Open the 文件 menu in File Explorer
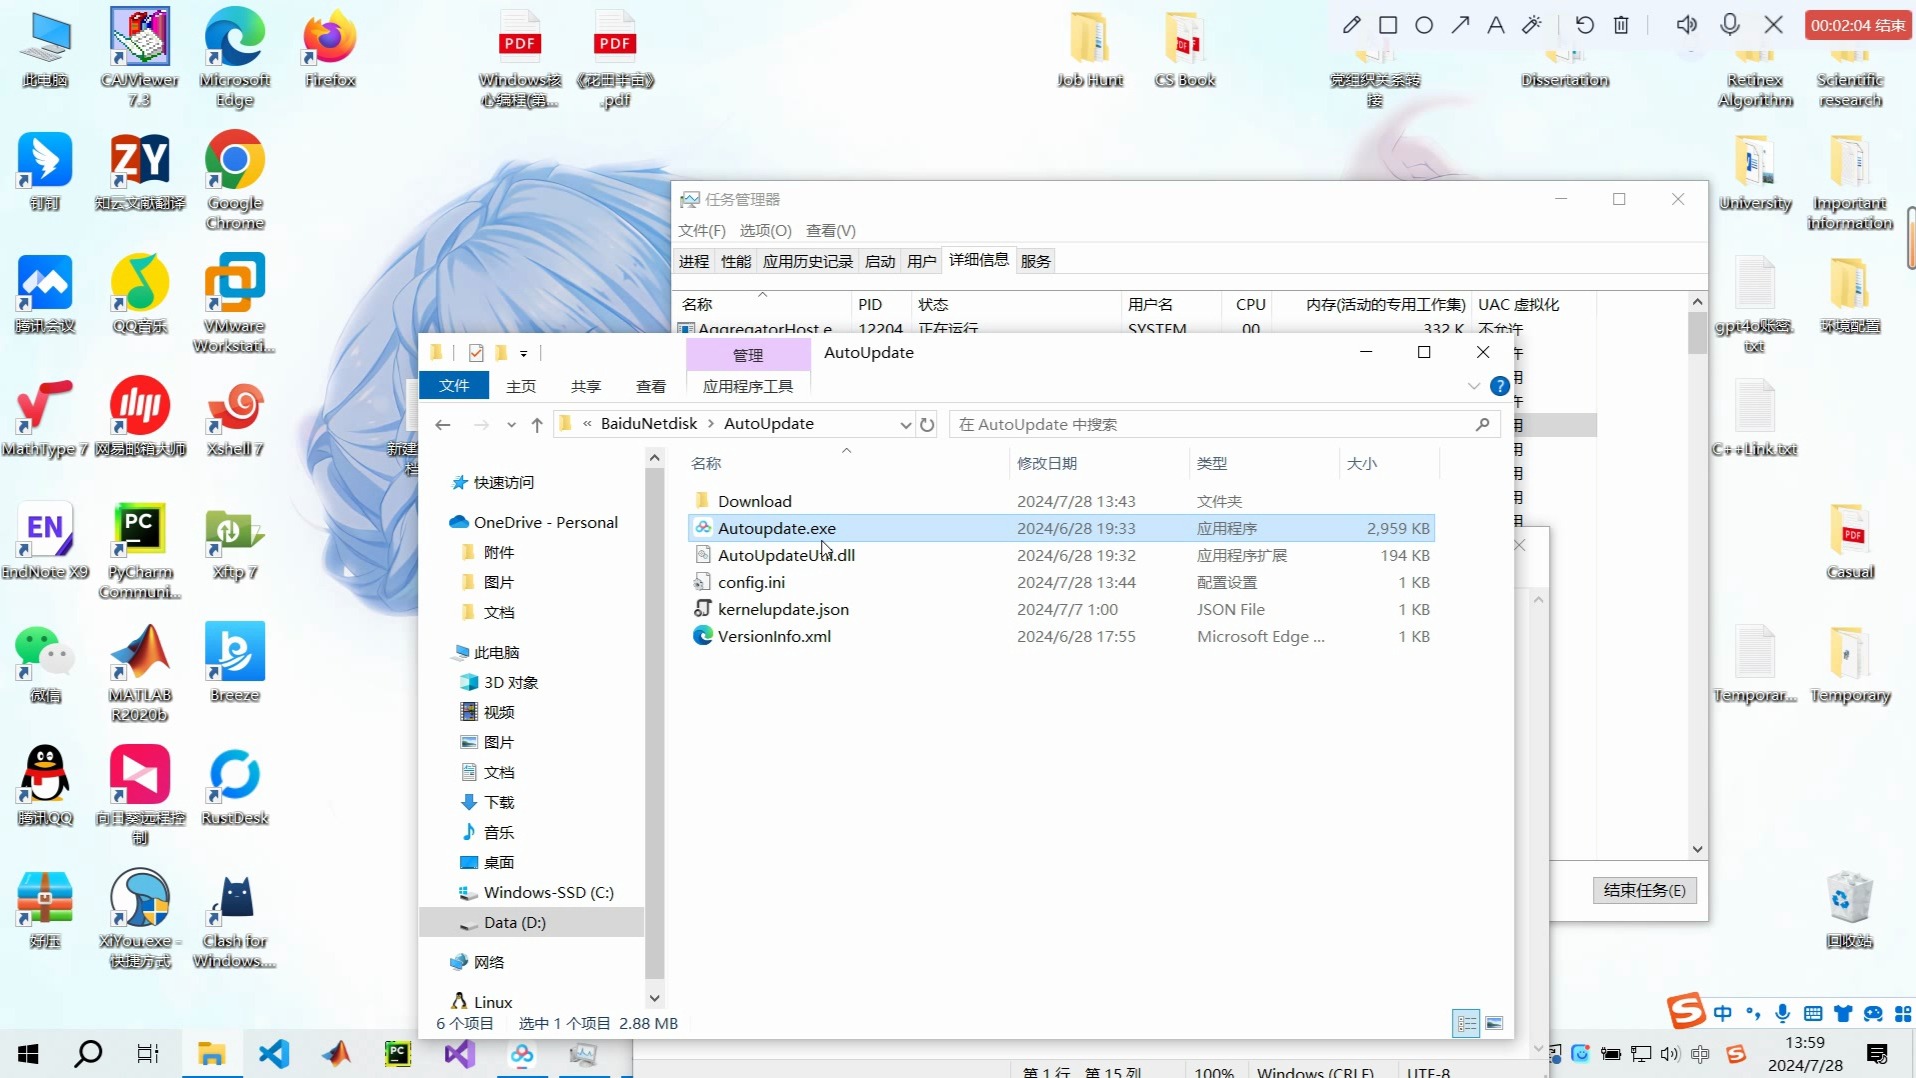The height and width of the screenshot is (1078, 1916). [454, 386]
